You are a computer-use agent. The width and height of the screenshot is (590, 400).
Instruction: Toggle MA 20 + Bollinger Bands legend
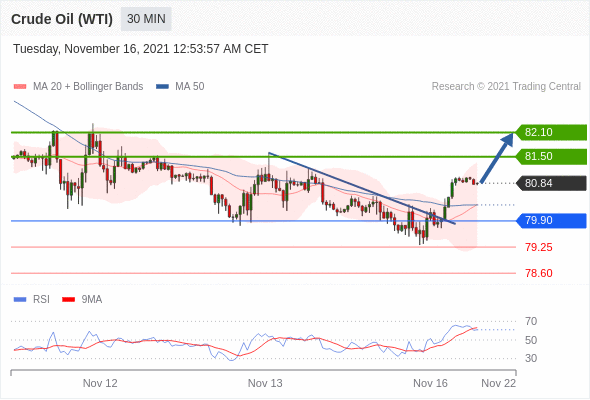[x=78, y=87]
